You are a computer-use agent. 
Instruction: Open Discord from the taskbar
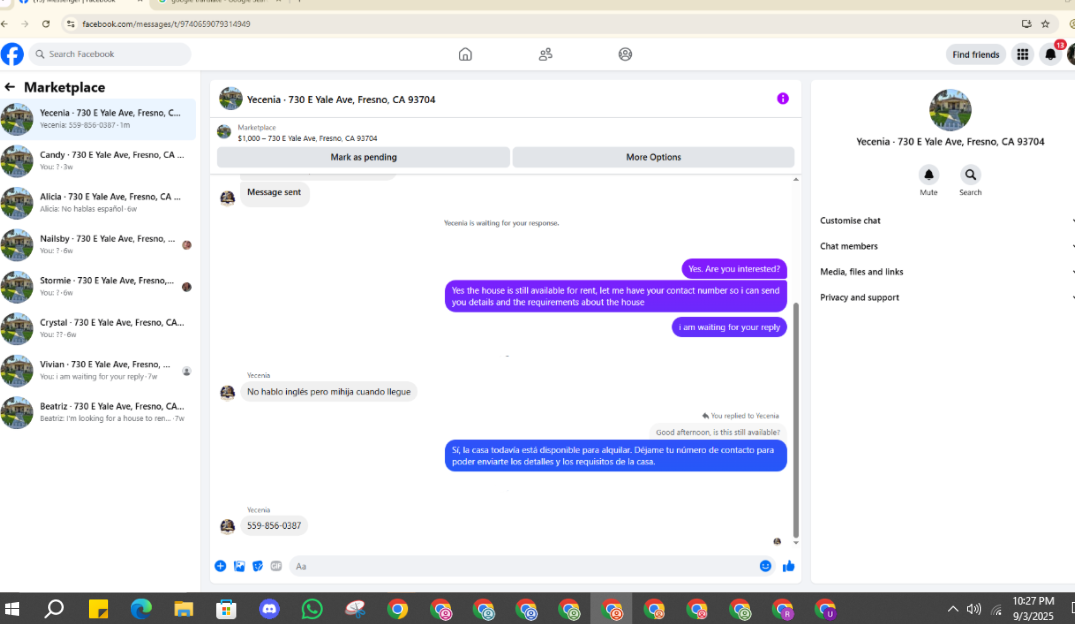[269, 609]
